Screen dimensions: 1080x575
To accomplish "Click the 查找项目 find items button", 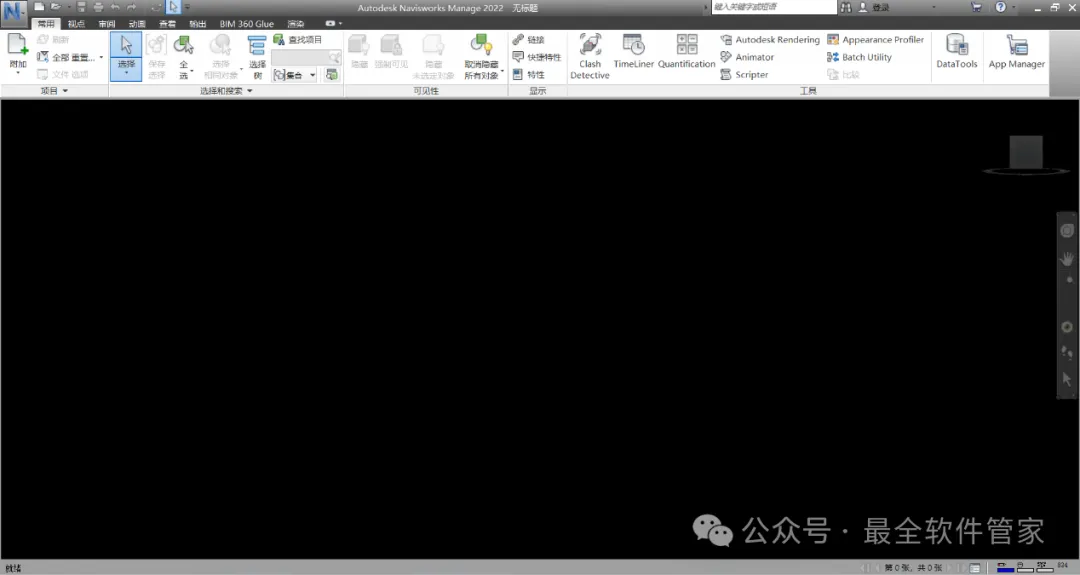I will pos(298,39).
